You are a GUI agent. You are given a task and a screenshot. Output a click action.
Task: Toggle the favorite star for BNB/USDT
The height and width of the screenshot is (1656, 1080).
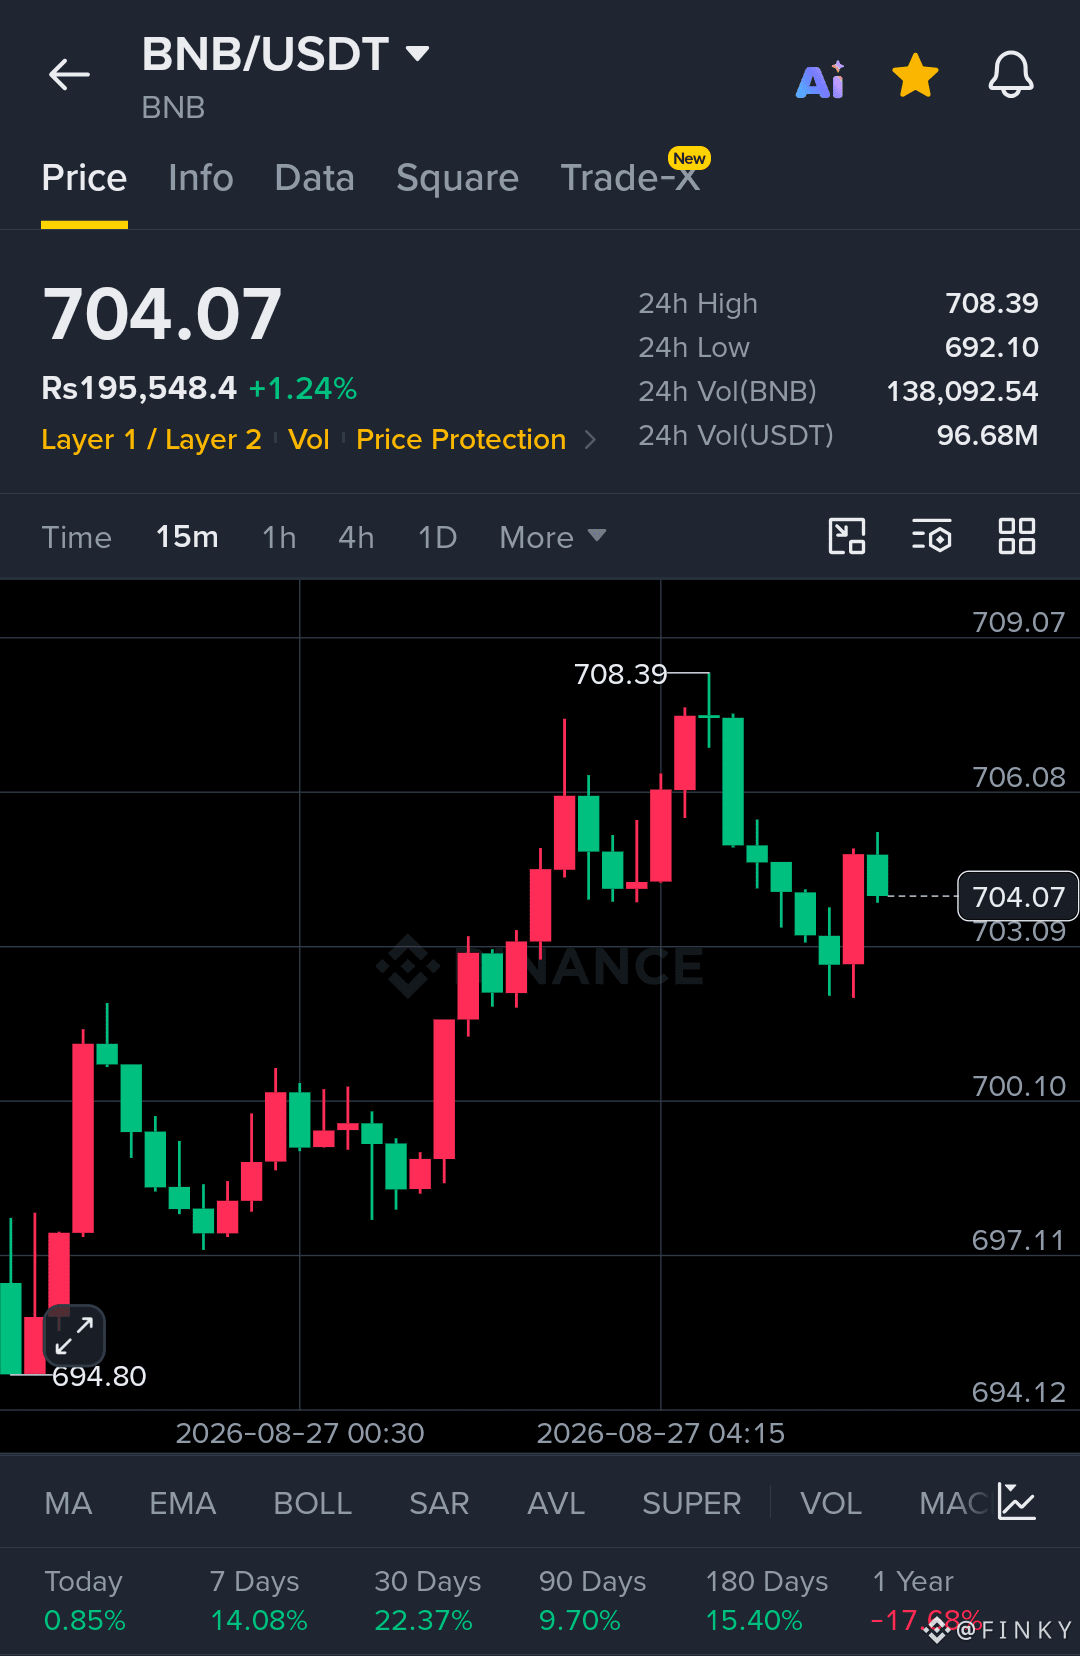(x=915, y=76)
